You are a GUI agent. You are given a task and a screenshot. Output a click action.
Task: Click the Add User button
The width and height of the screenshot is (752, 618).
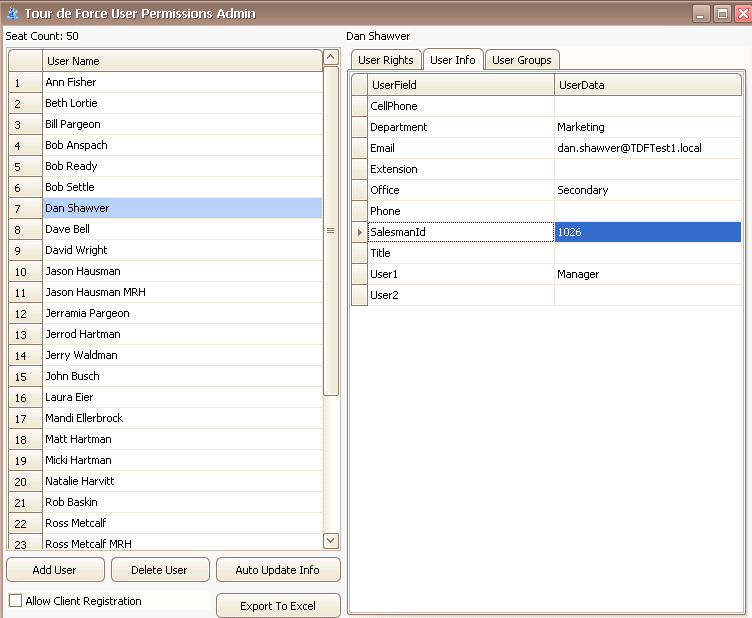coord(55,570)
